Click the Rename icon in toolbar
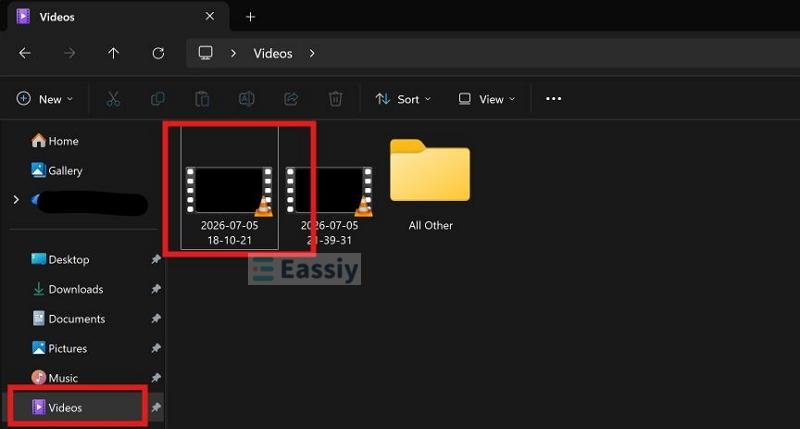This screenshot has height=429, width=800. click(246, 99)
